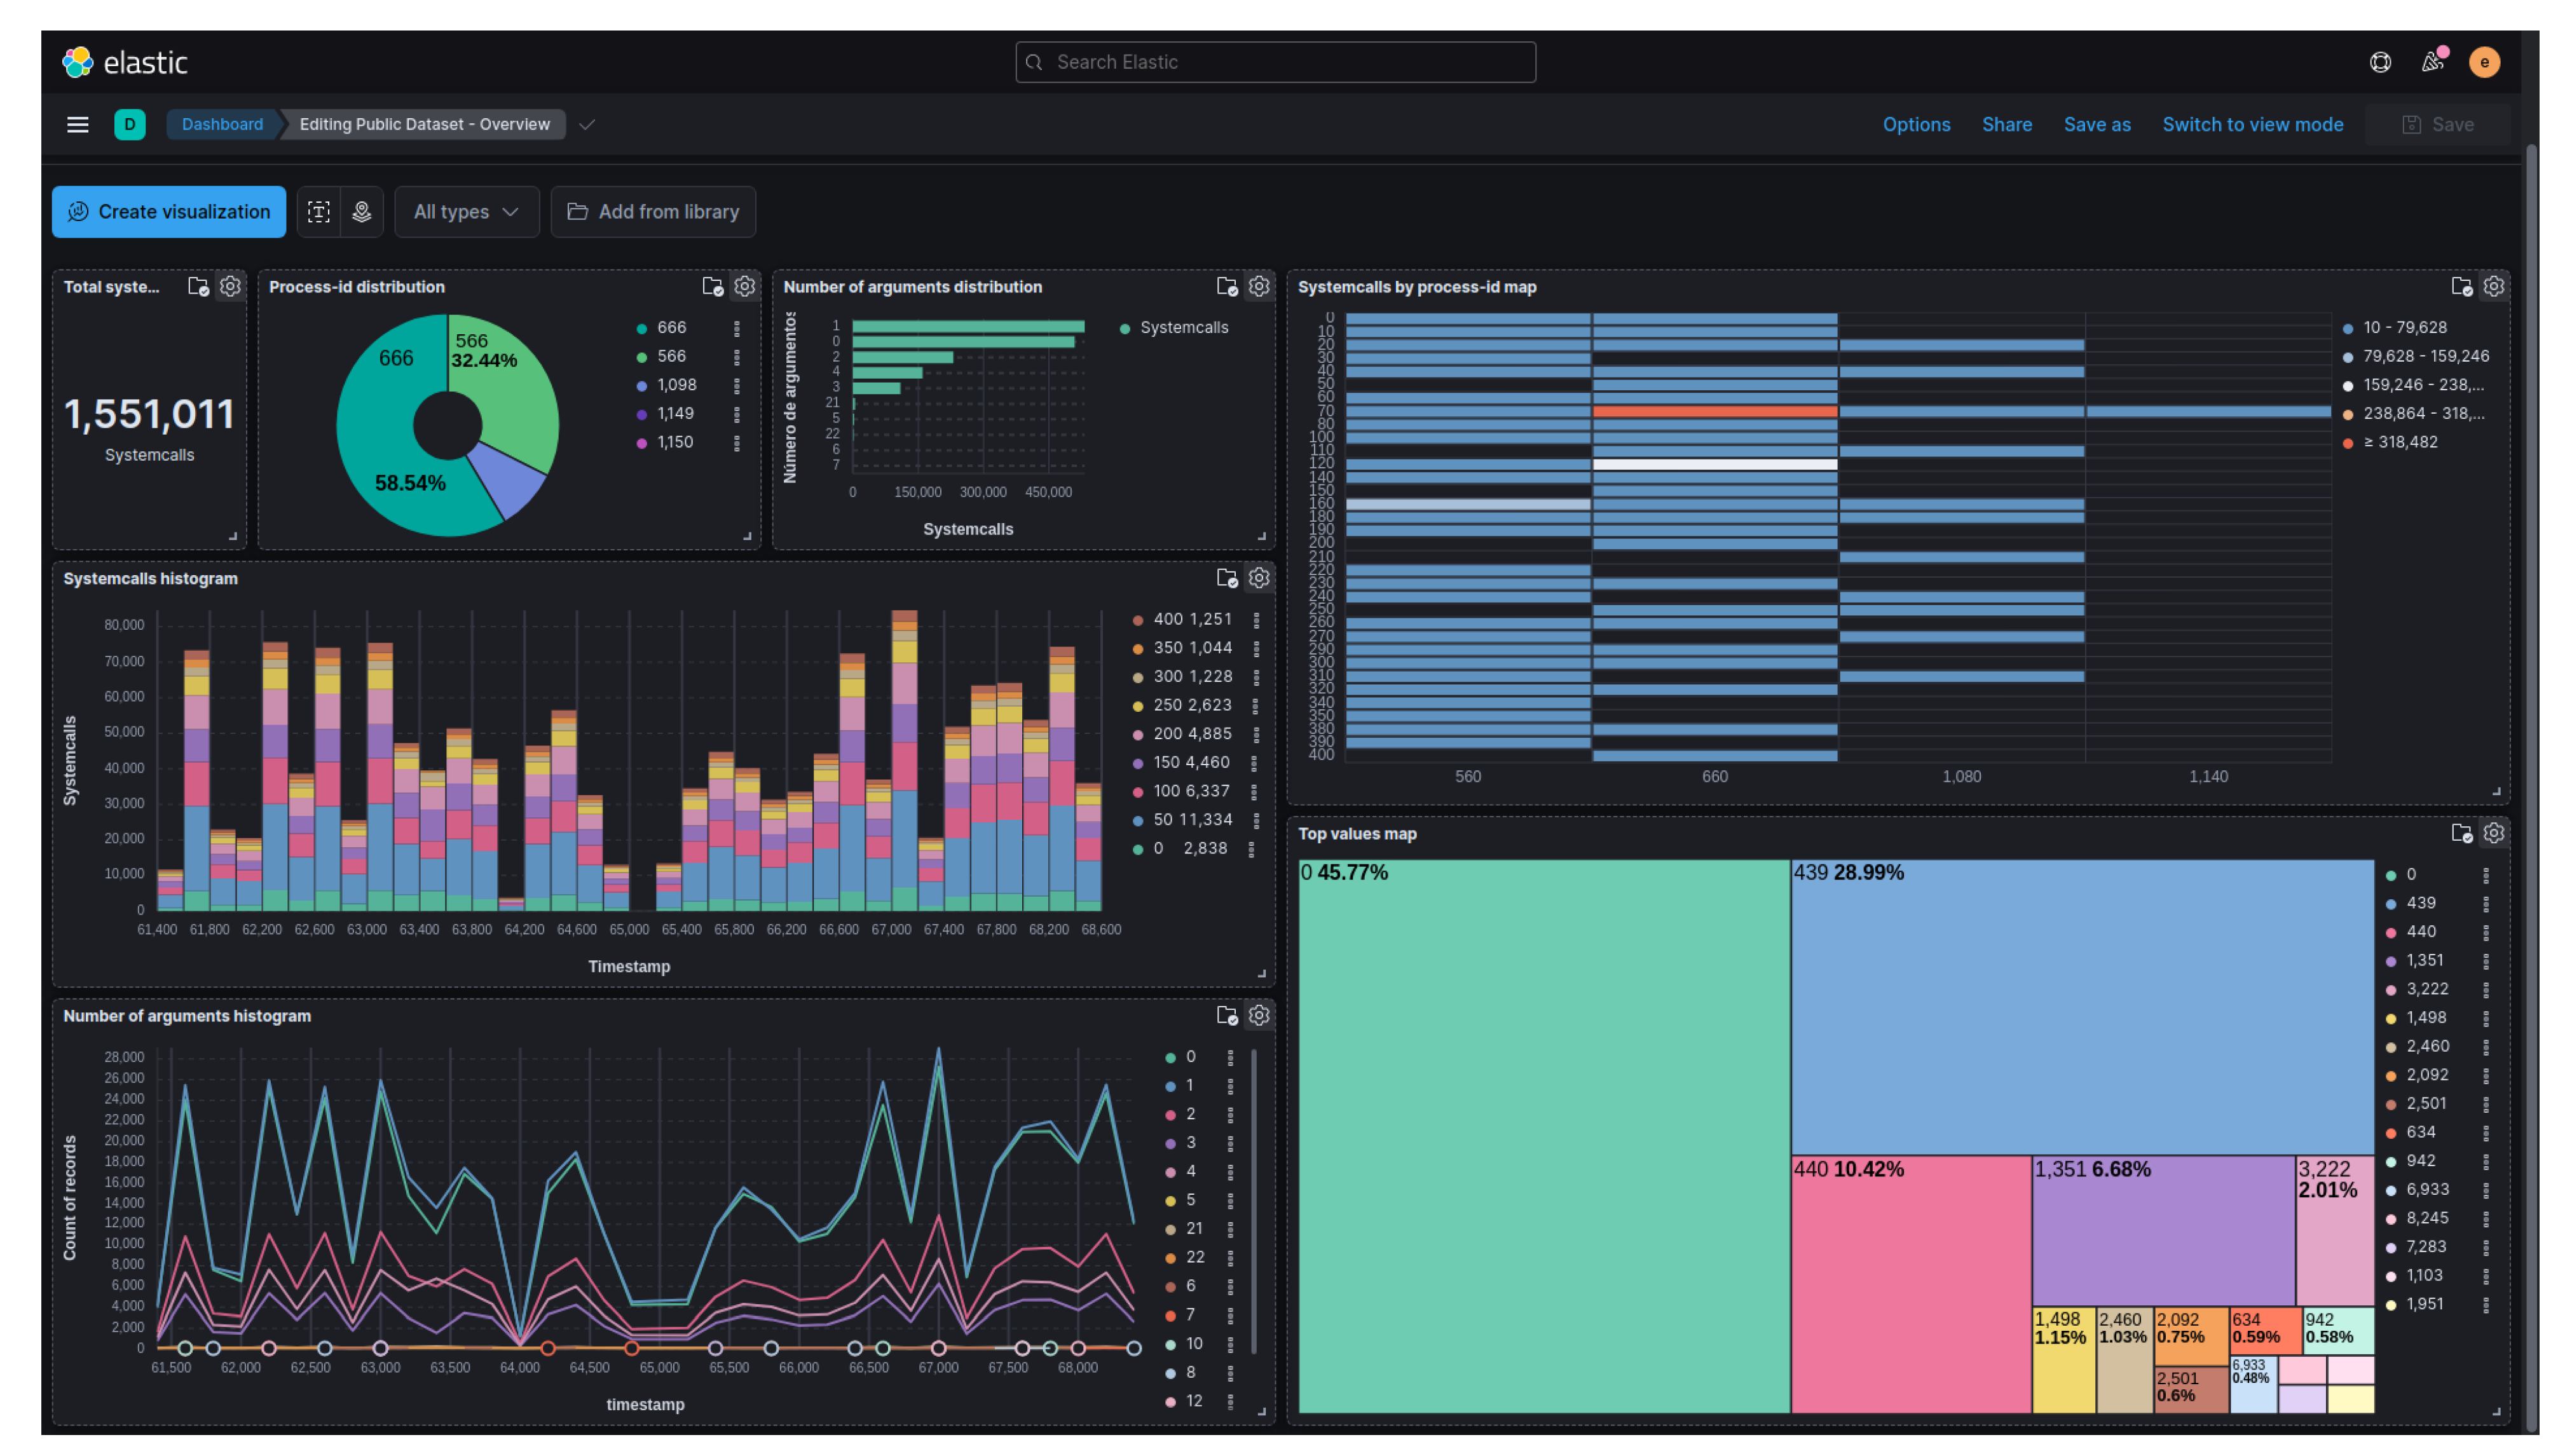The width and height of the screenshot is (2572, 1456).
Task: Open the Options menu
Action: [x=1915, y=124]
